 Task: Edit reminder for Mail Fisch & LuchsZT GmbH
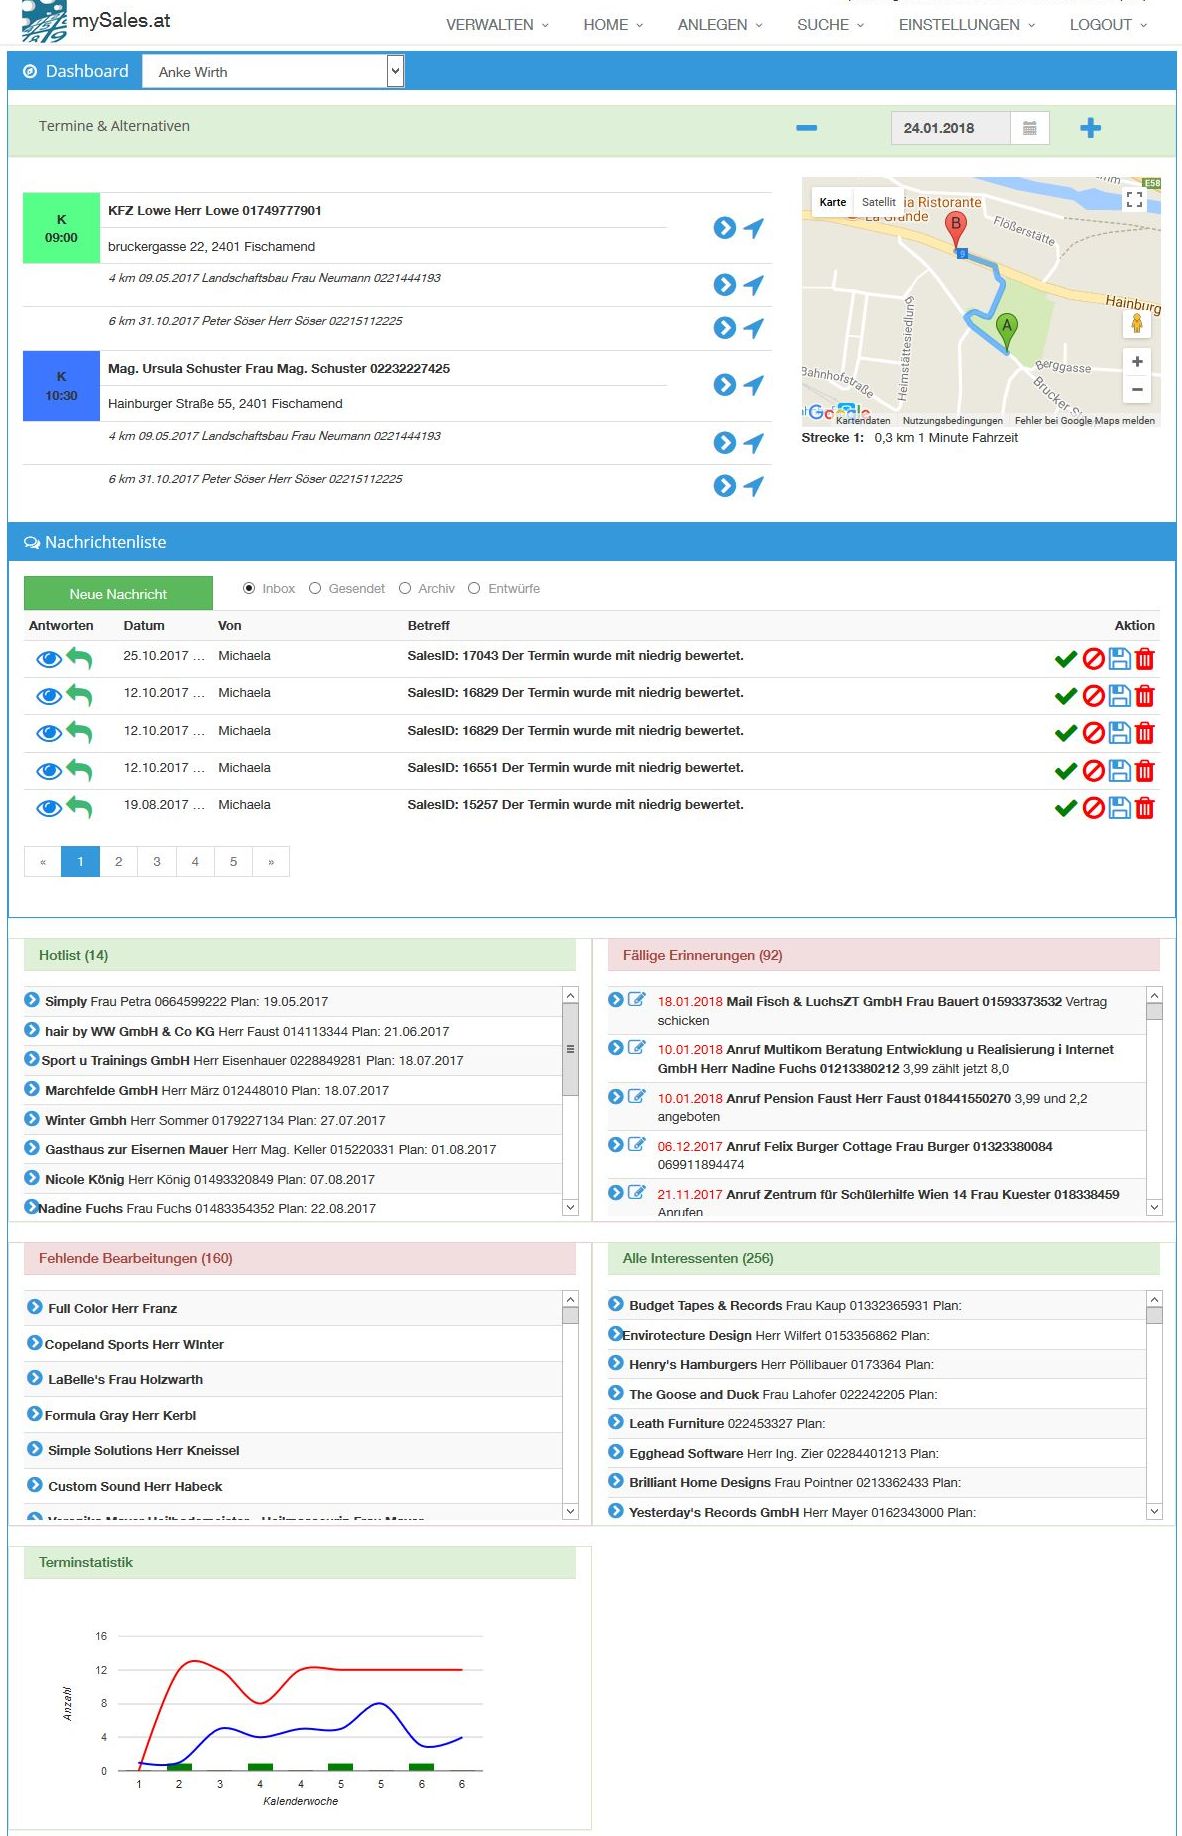tap(636, 999)
